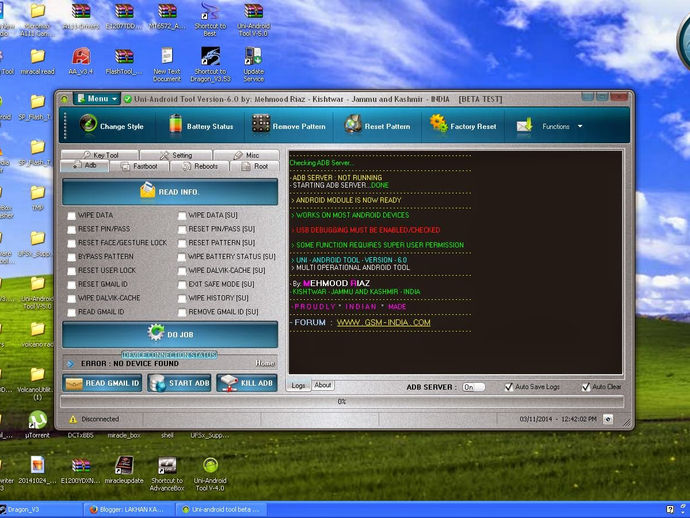Toggle the ADB SERVER On switch
The height and width of the screenshot is (518, 690).
tap(473, 387)
